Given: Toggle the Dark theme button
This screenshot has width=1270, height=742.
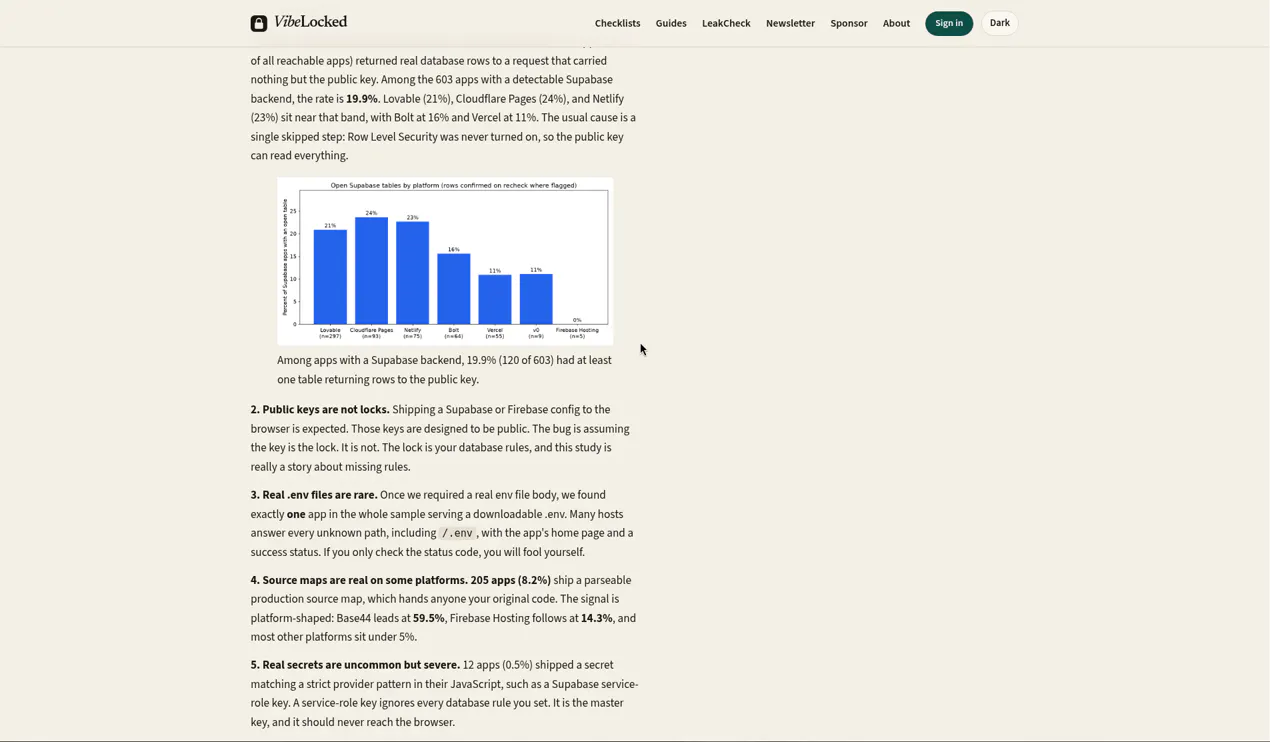Looking at the screenshot, I should 1000,23.
